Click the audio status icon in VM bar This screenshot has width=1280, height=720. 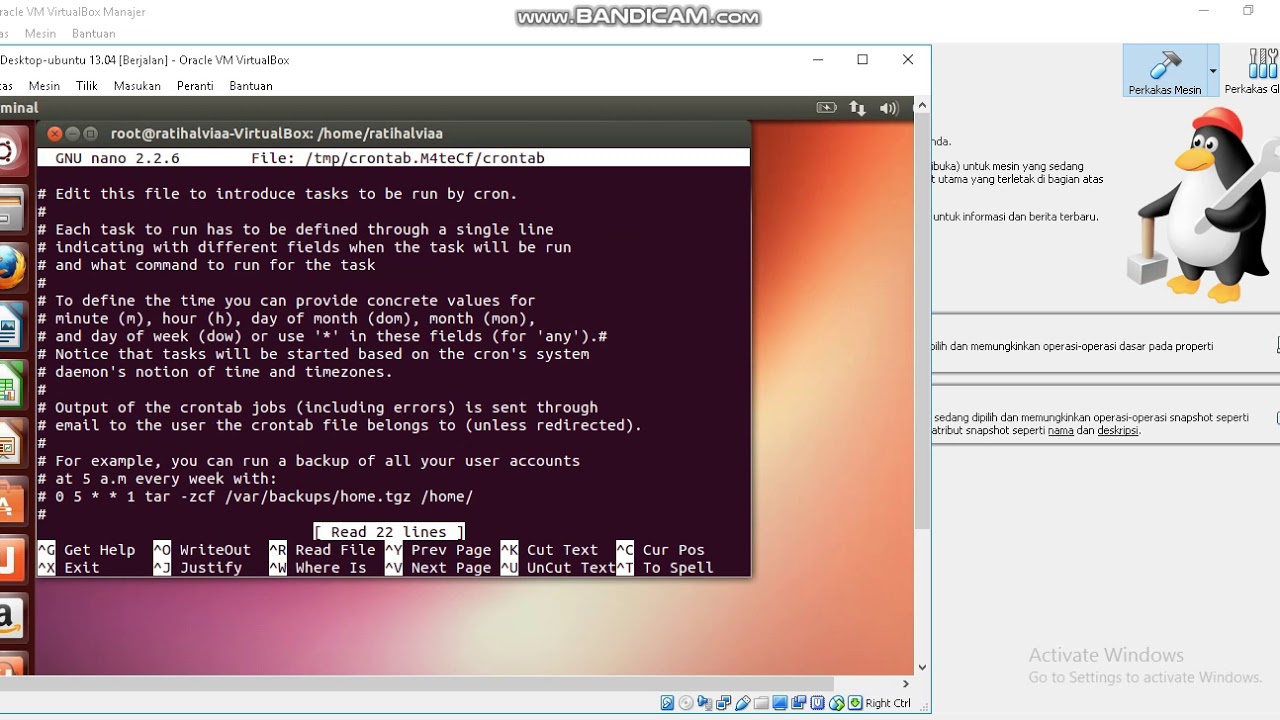click(705, 703)
